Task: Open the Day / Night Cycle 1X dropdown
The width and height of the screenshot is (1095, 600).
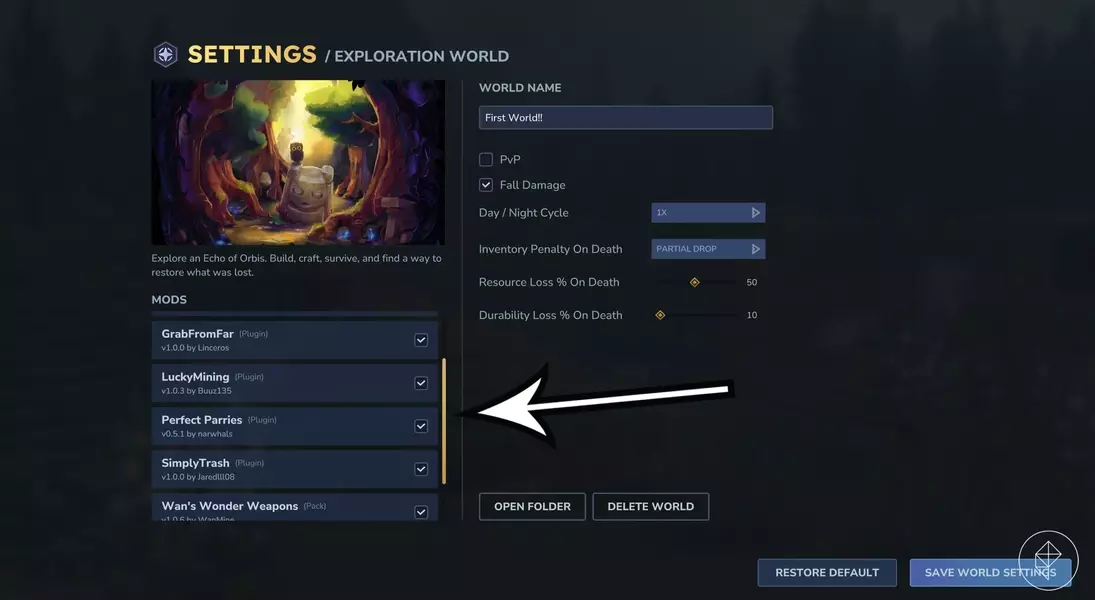Action: (708, 213)
